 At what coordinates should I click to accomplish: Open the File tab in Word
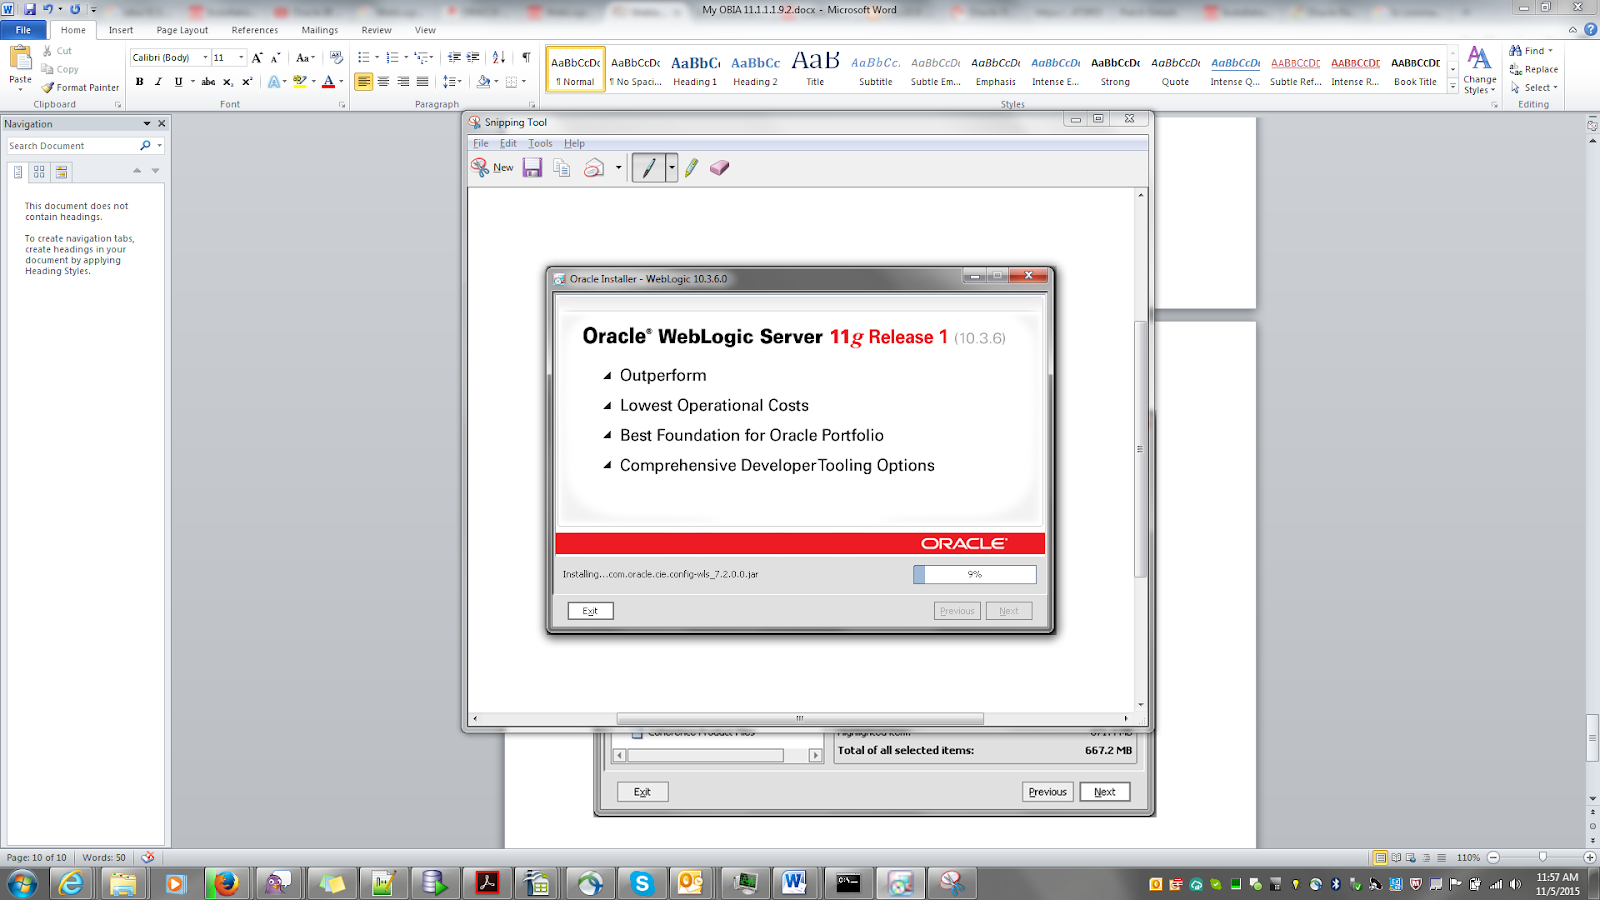[x=23, y=30]
